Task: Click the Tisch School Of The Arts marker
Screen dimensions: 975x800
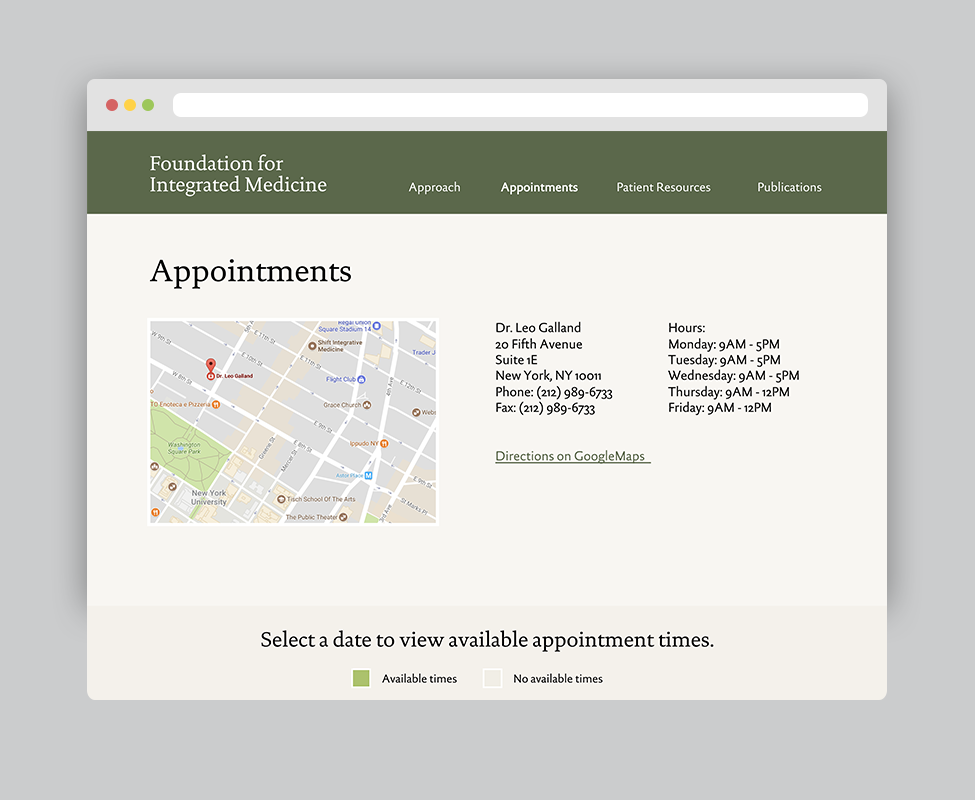Action: coord(281,499)
